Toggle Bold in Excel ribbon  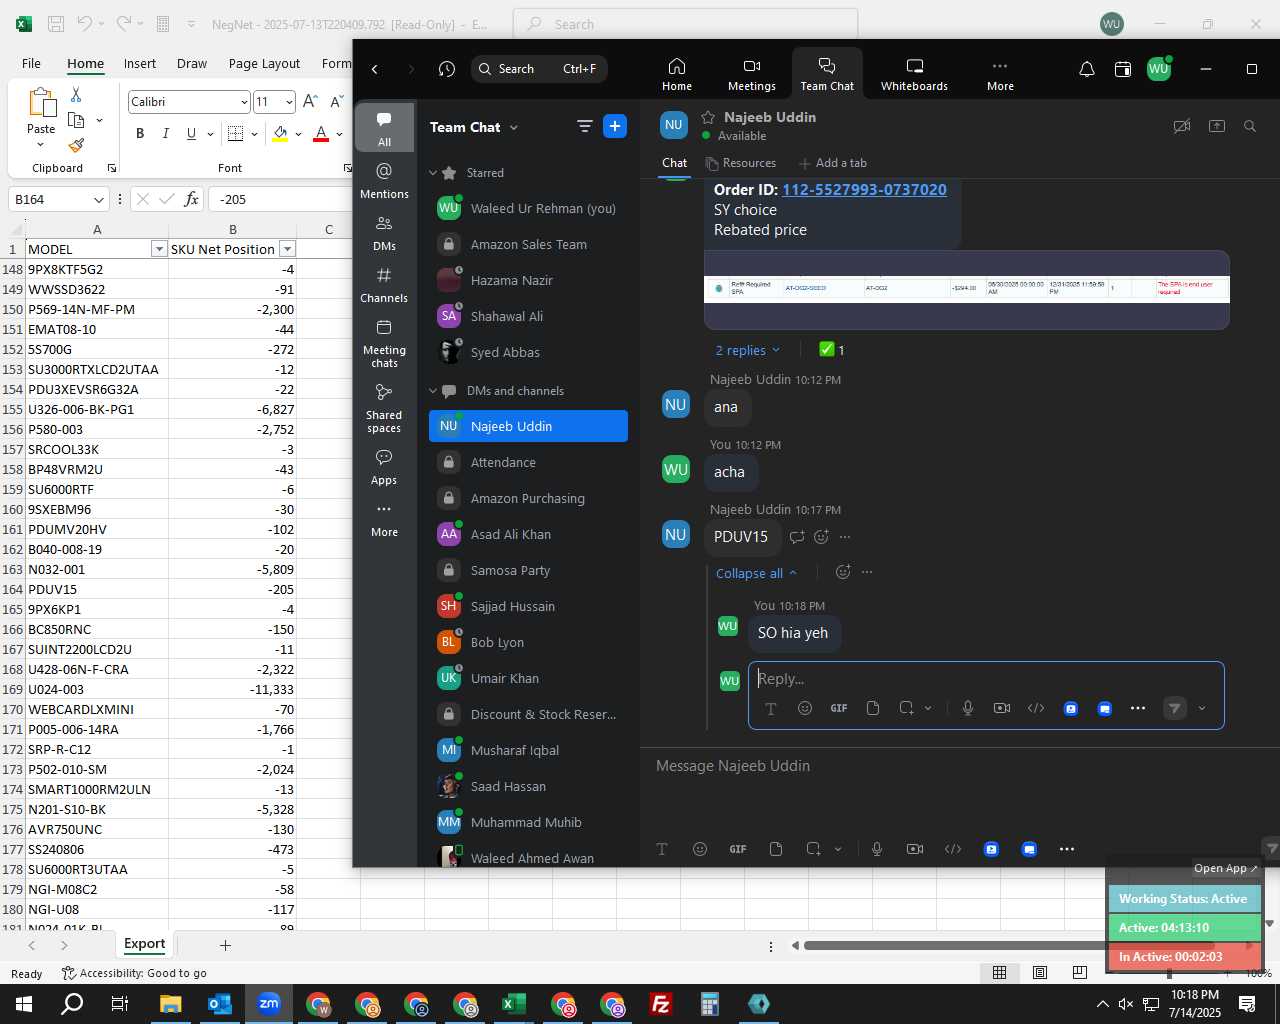click(140, 134)
